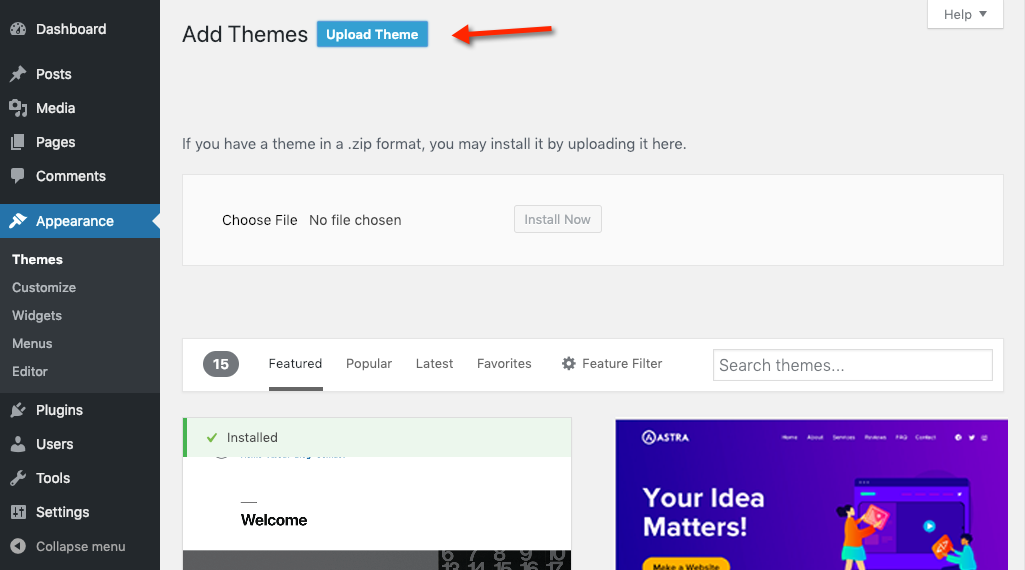The height and width of the screenshot is (570, 1025).
Task: Select the Astra theme thumbnail
Action: pos(811,495)
